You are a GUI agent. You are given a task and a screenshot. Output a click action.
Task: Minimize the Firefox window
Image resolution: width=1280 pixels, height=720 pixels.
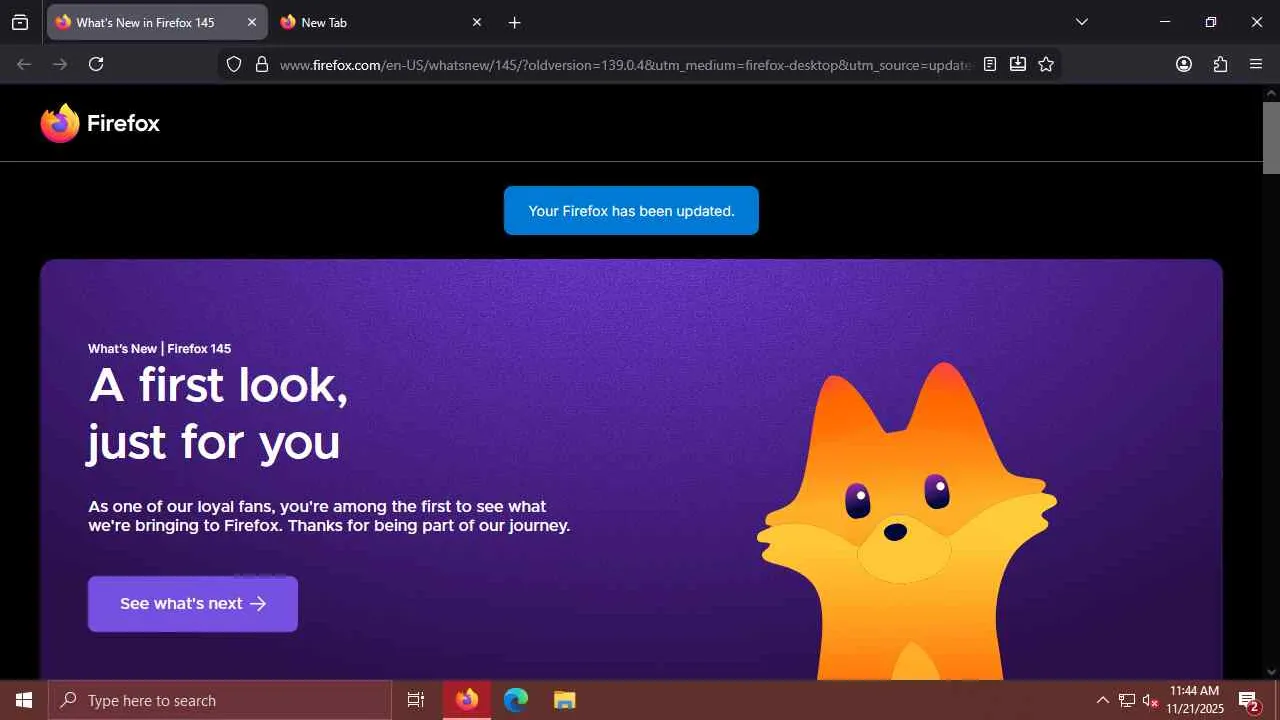[1164, 22]
